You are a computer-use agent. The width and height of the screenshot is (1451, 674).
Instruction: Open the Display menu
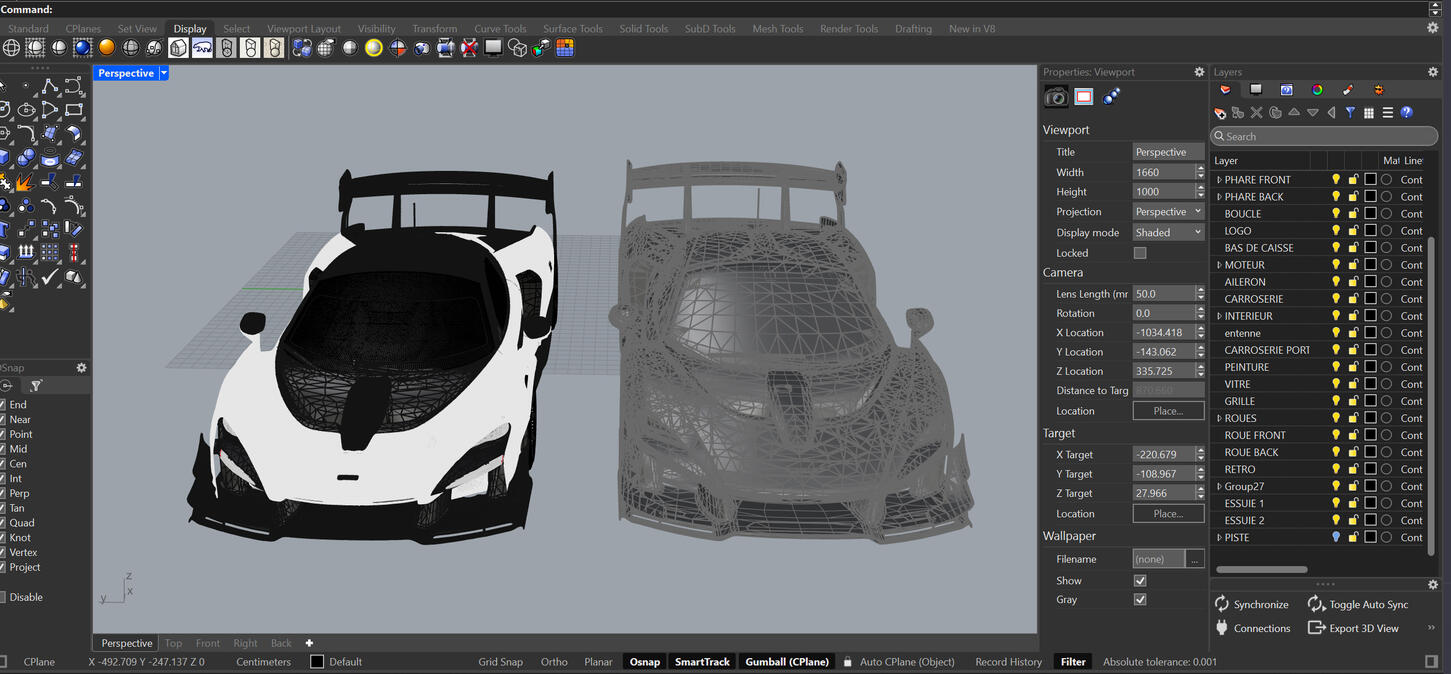click(x=189, y=28)
